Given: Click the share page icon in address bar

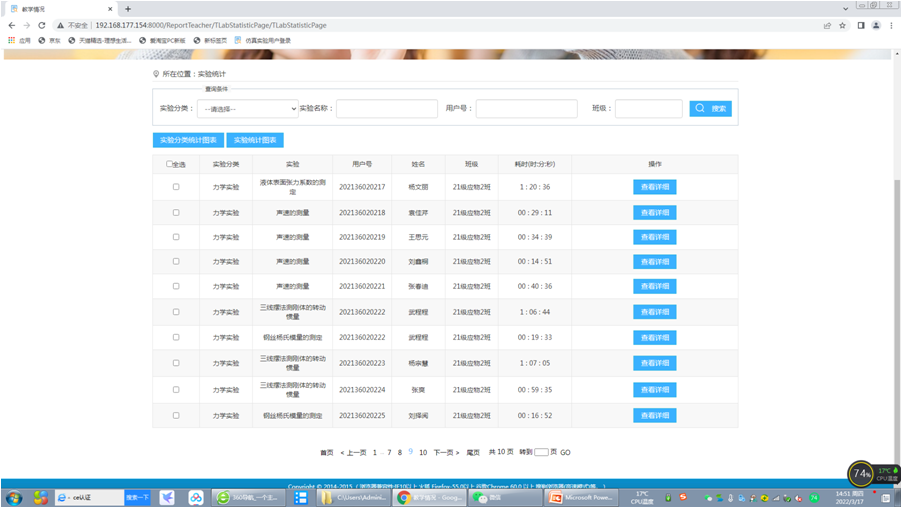Looking at the screenshot, I should 827,25.
